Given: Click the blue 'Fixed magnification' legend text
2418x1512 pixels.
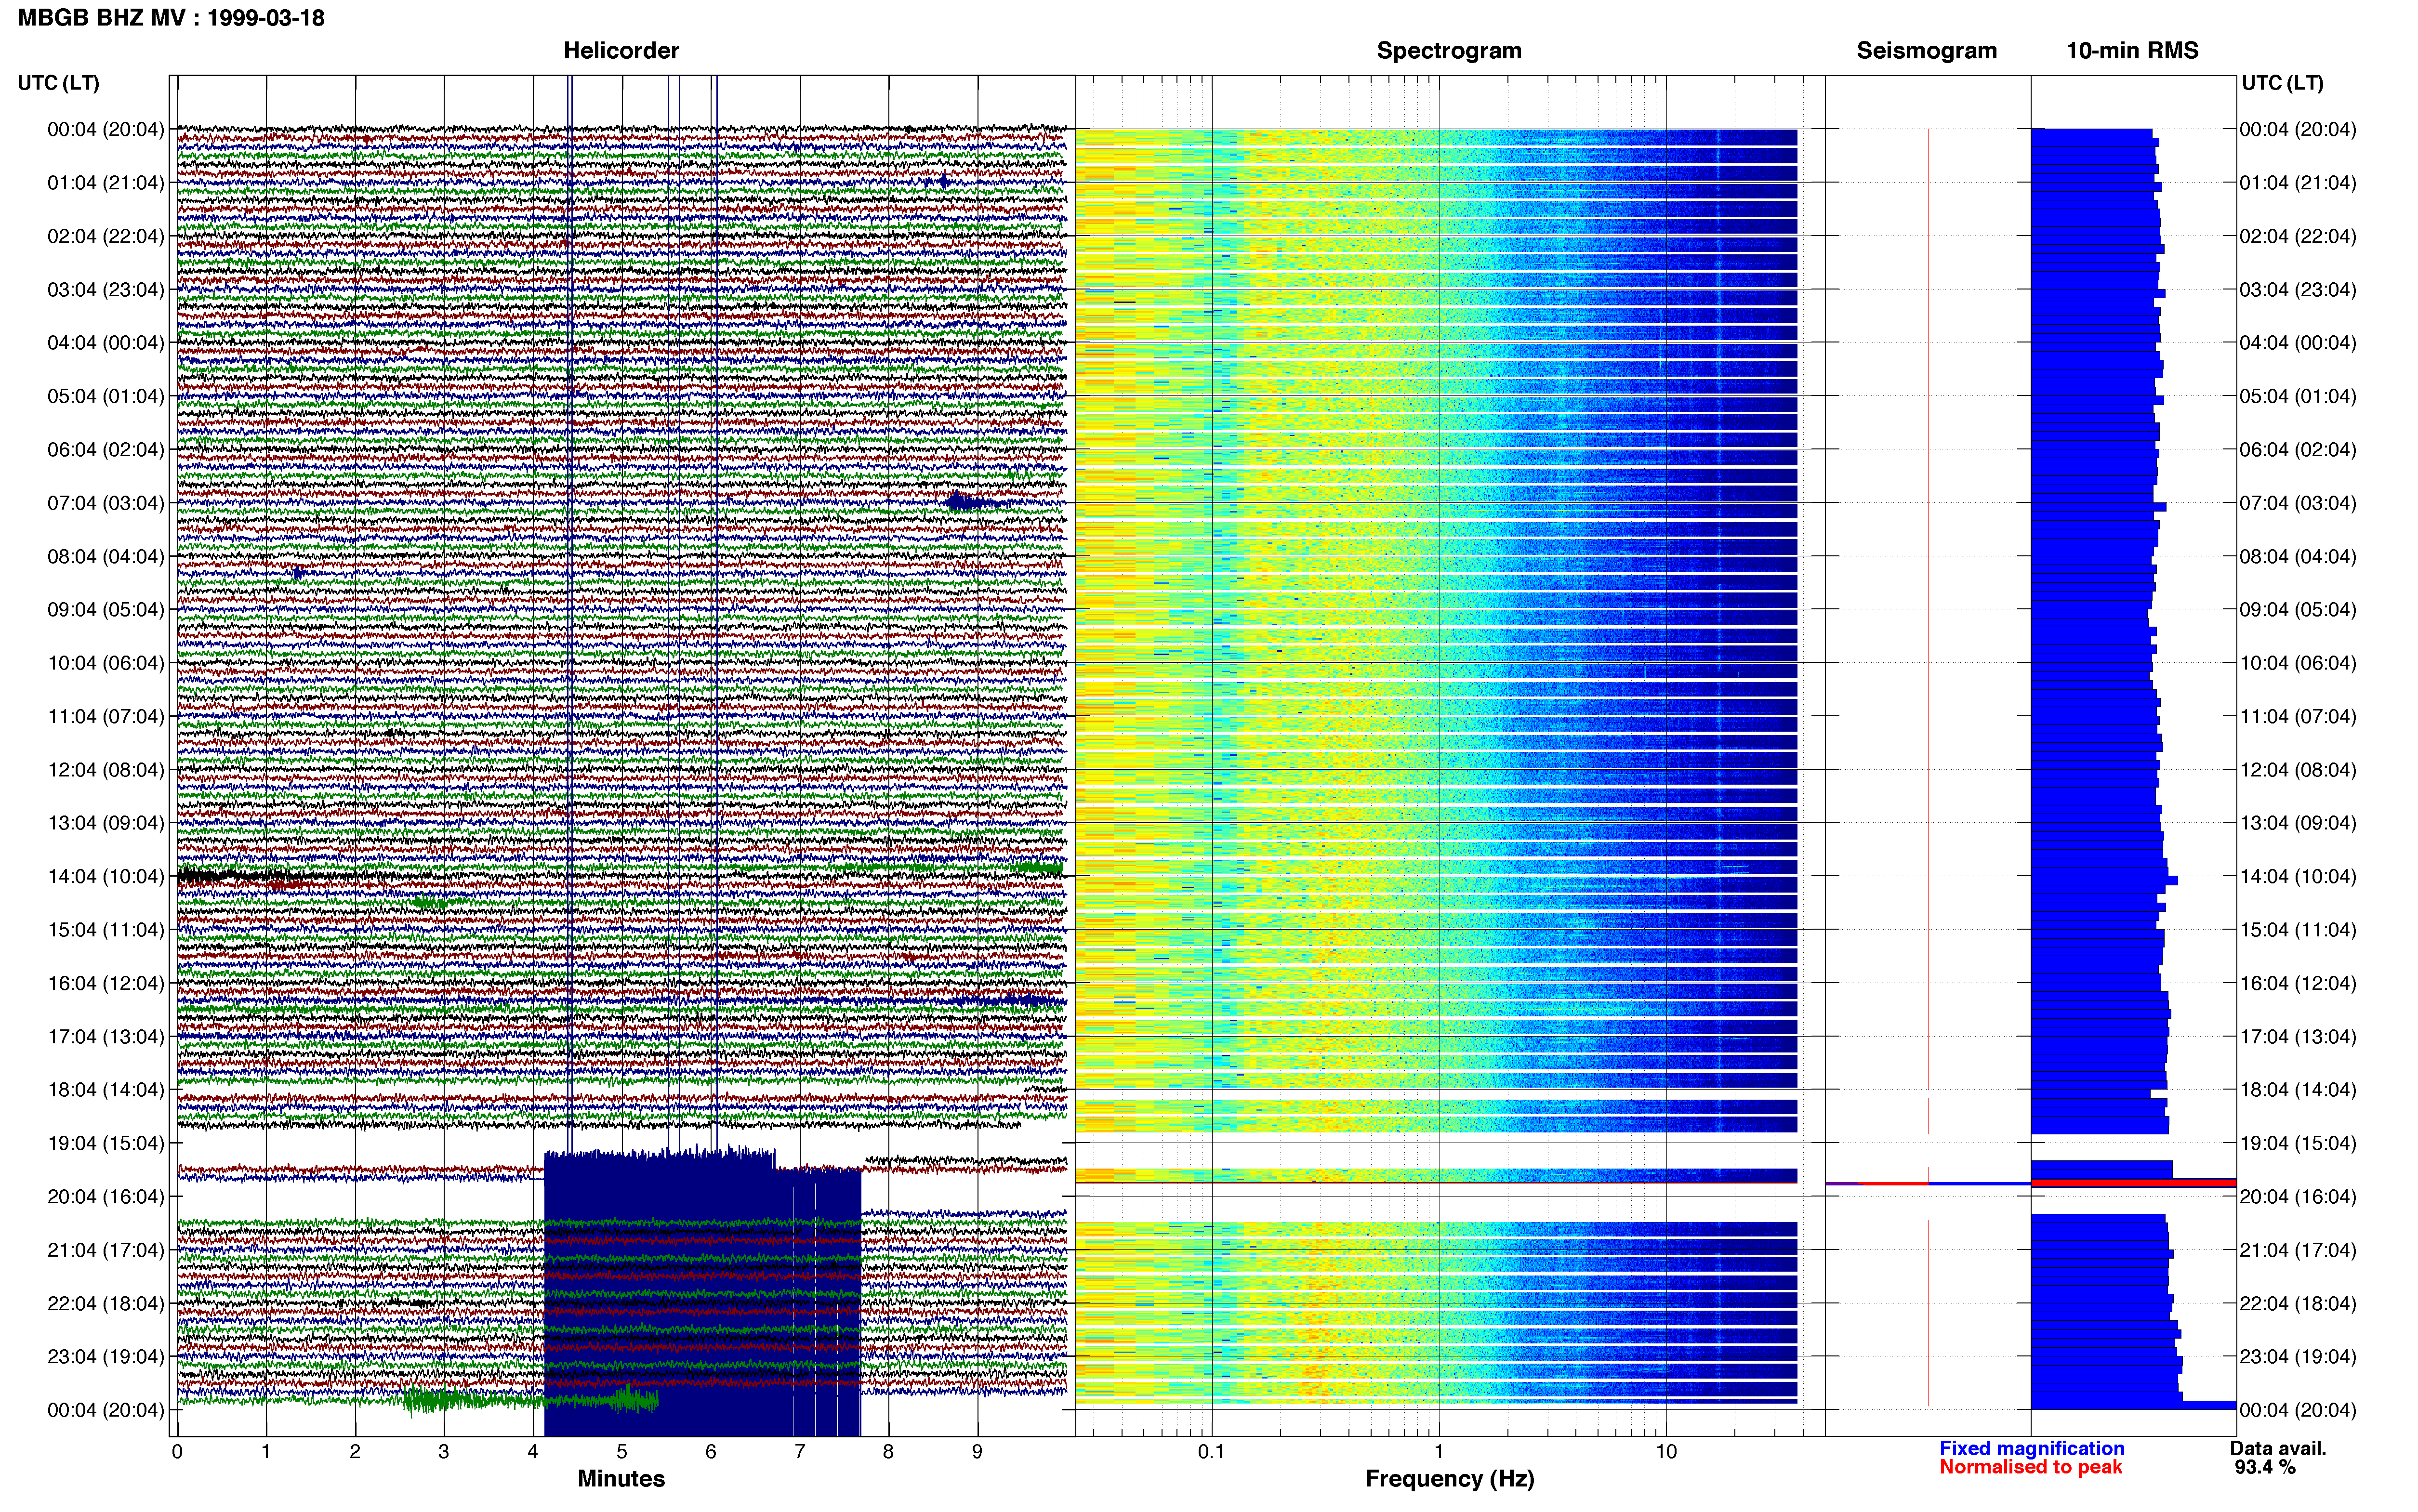Looking at the screenshot, I should tap(2032, 1448).
